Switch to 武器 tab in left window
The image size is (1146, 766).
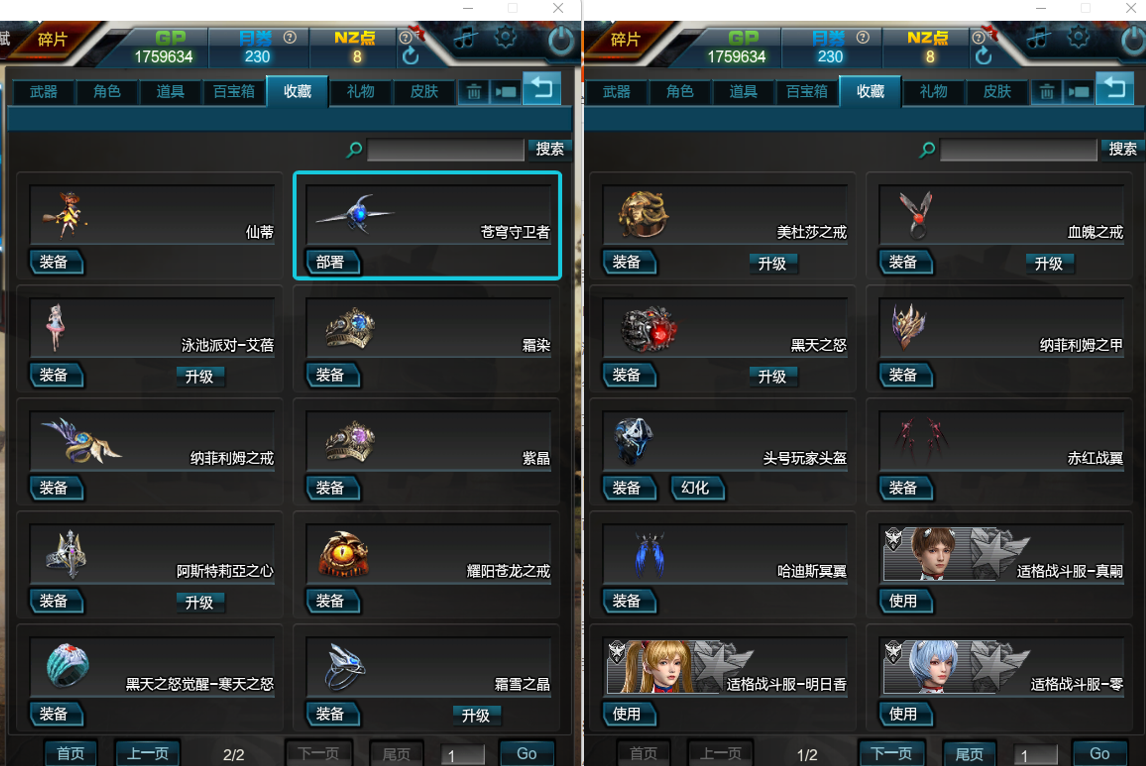point(44,92)
